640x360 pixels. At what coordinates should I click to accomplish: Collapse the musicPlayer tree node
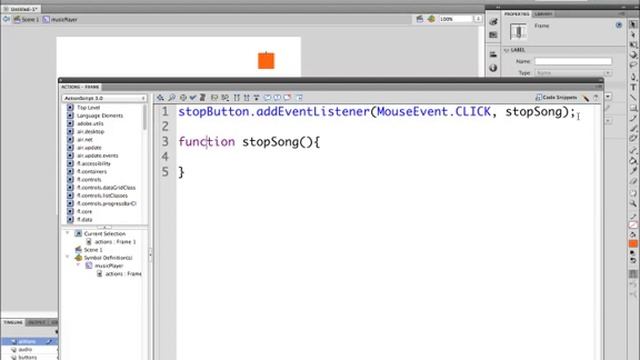point(78,265)
